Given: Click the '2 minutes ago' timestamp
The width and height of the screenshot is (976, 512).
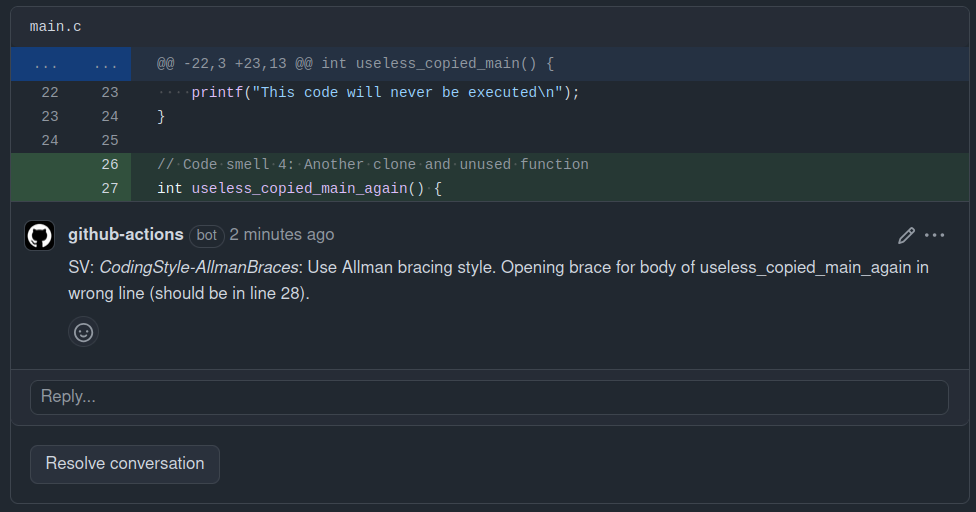Looking at the screenshot, I should [281, 235].
